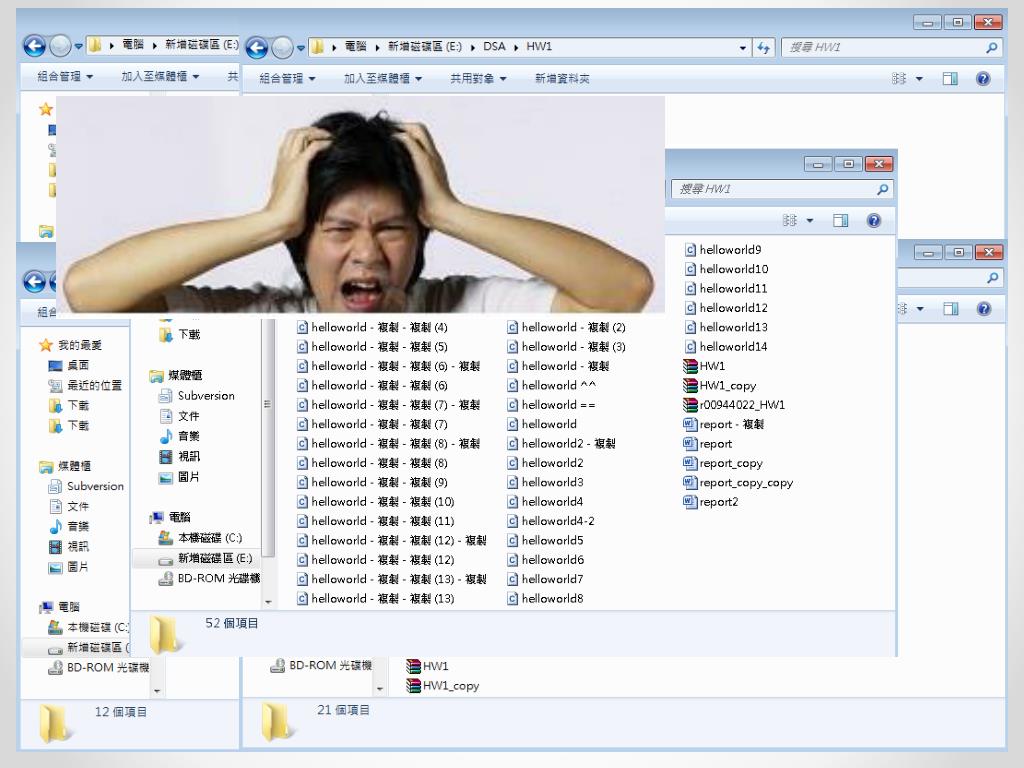Open 組合管理 dropdown in top-left window
The width and height of the screenshot is (1024, 768).
65,77
